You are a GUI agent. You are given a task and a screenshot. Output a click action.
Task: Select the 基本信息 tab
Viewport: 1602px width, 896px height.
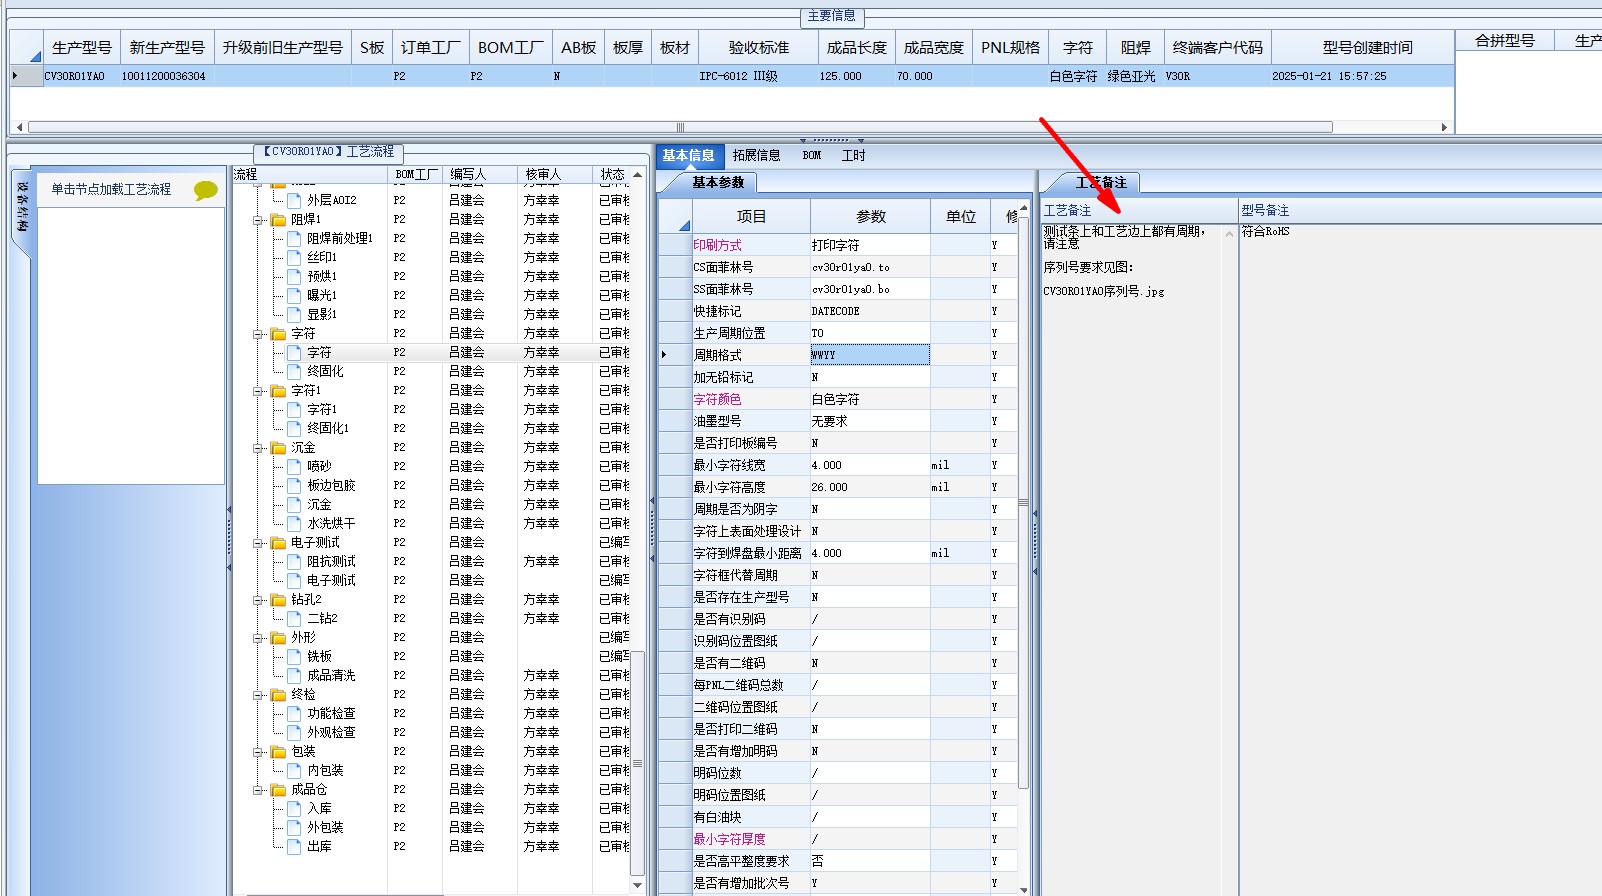(688, 155)
